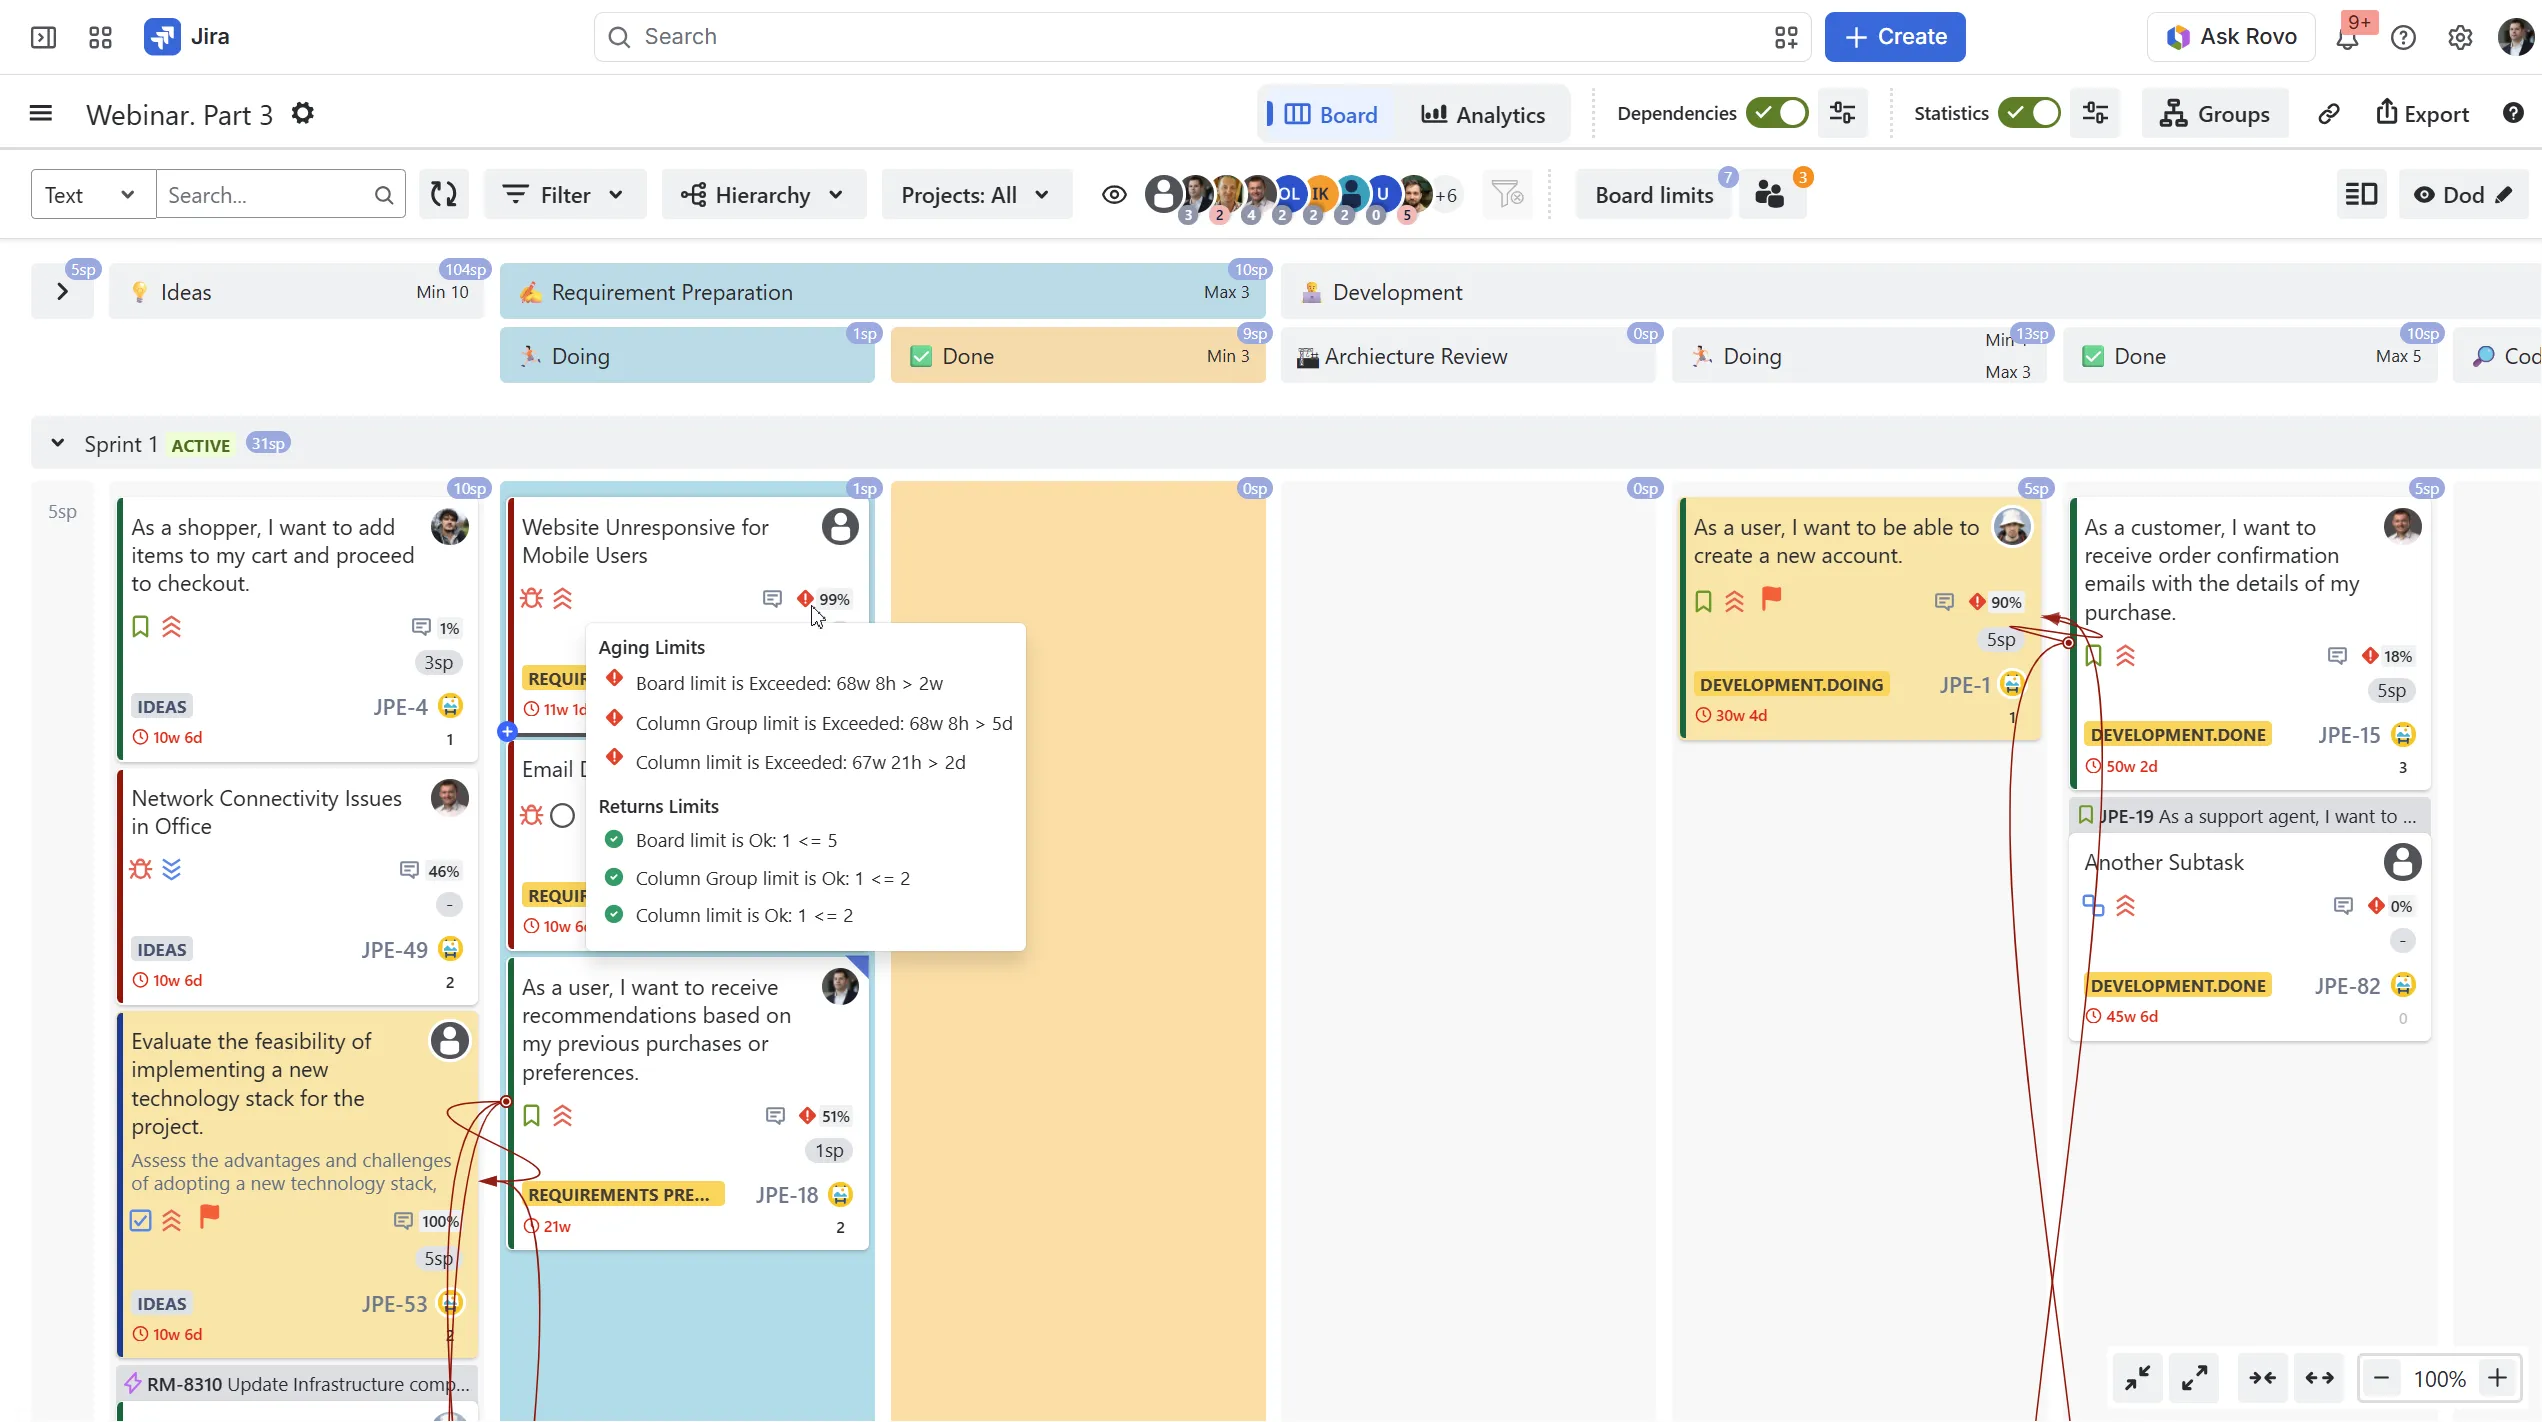The height and width of the screenshot is (1422, 2542).
Task: Select the Requirement Preparation column header
Action: (883, 291)
